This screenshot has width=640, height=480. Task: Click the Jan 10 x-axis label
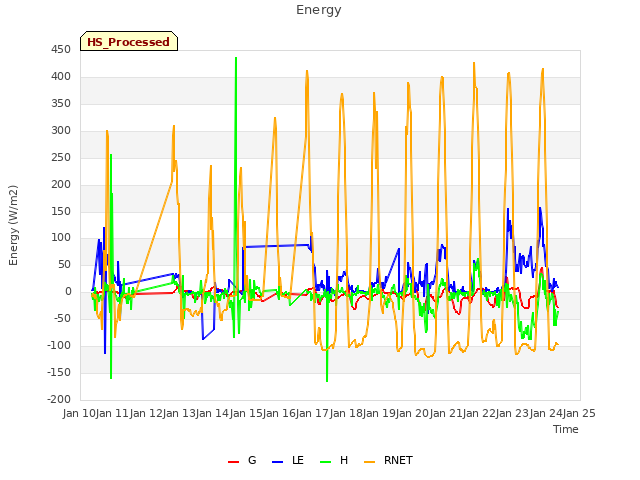(x=79, y=413)
